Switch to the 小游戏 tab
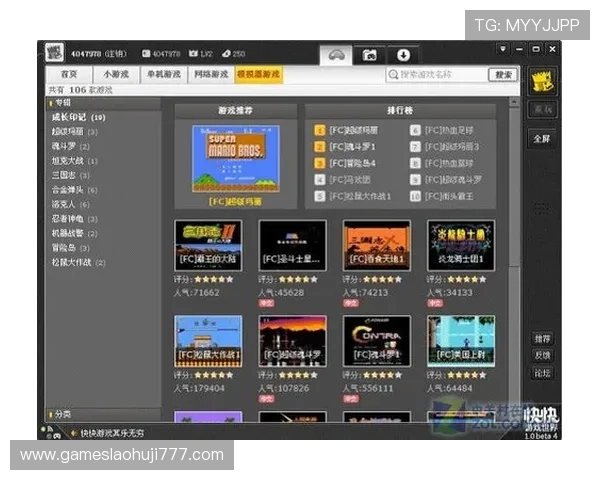600x480 pixels. 116,74
